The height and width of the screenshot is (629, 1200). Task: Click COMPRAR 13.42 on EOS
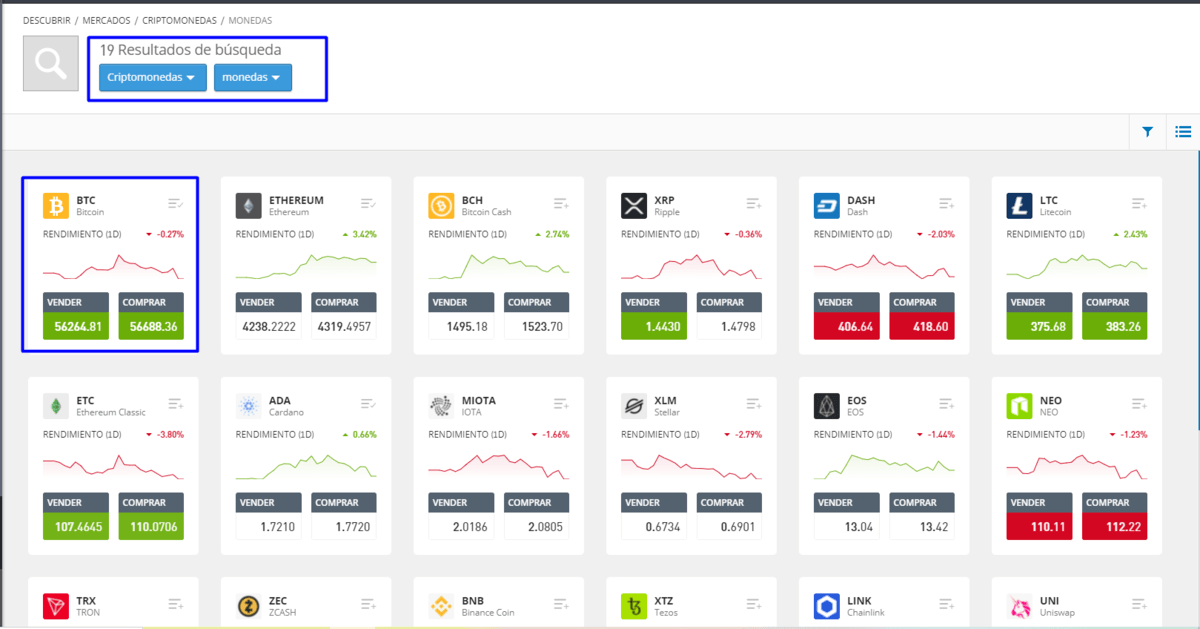point(922,516)
